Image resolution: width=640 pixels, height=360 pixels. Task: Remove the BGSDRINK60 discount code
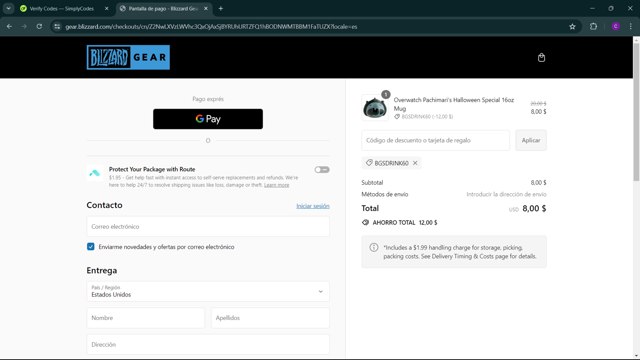(415, 163)
